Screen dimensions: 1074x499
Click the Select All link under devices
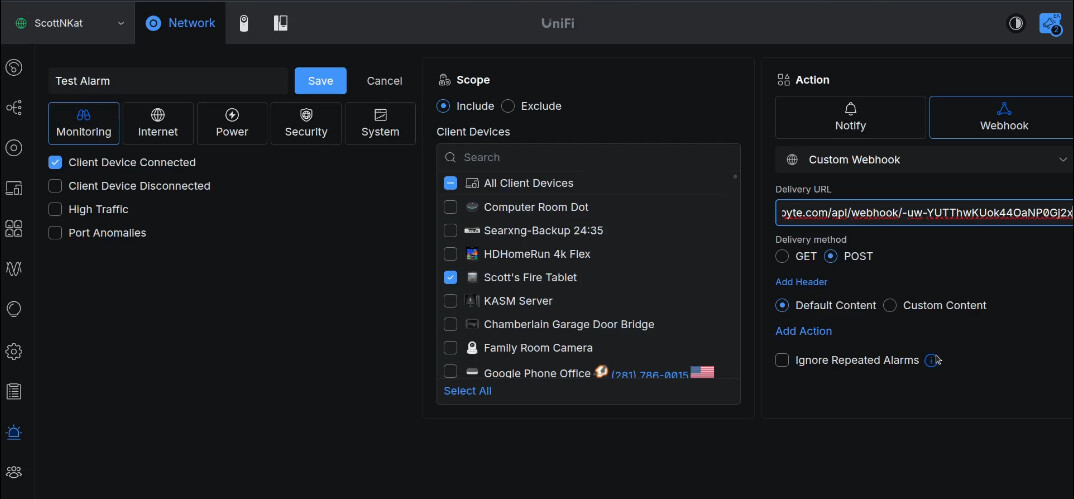pyautogui.click(x=467, y=391)
